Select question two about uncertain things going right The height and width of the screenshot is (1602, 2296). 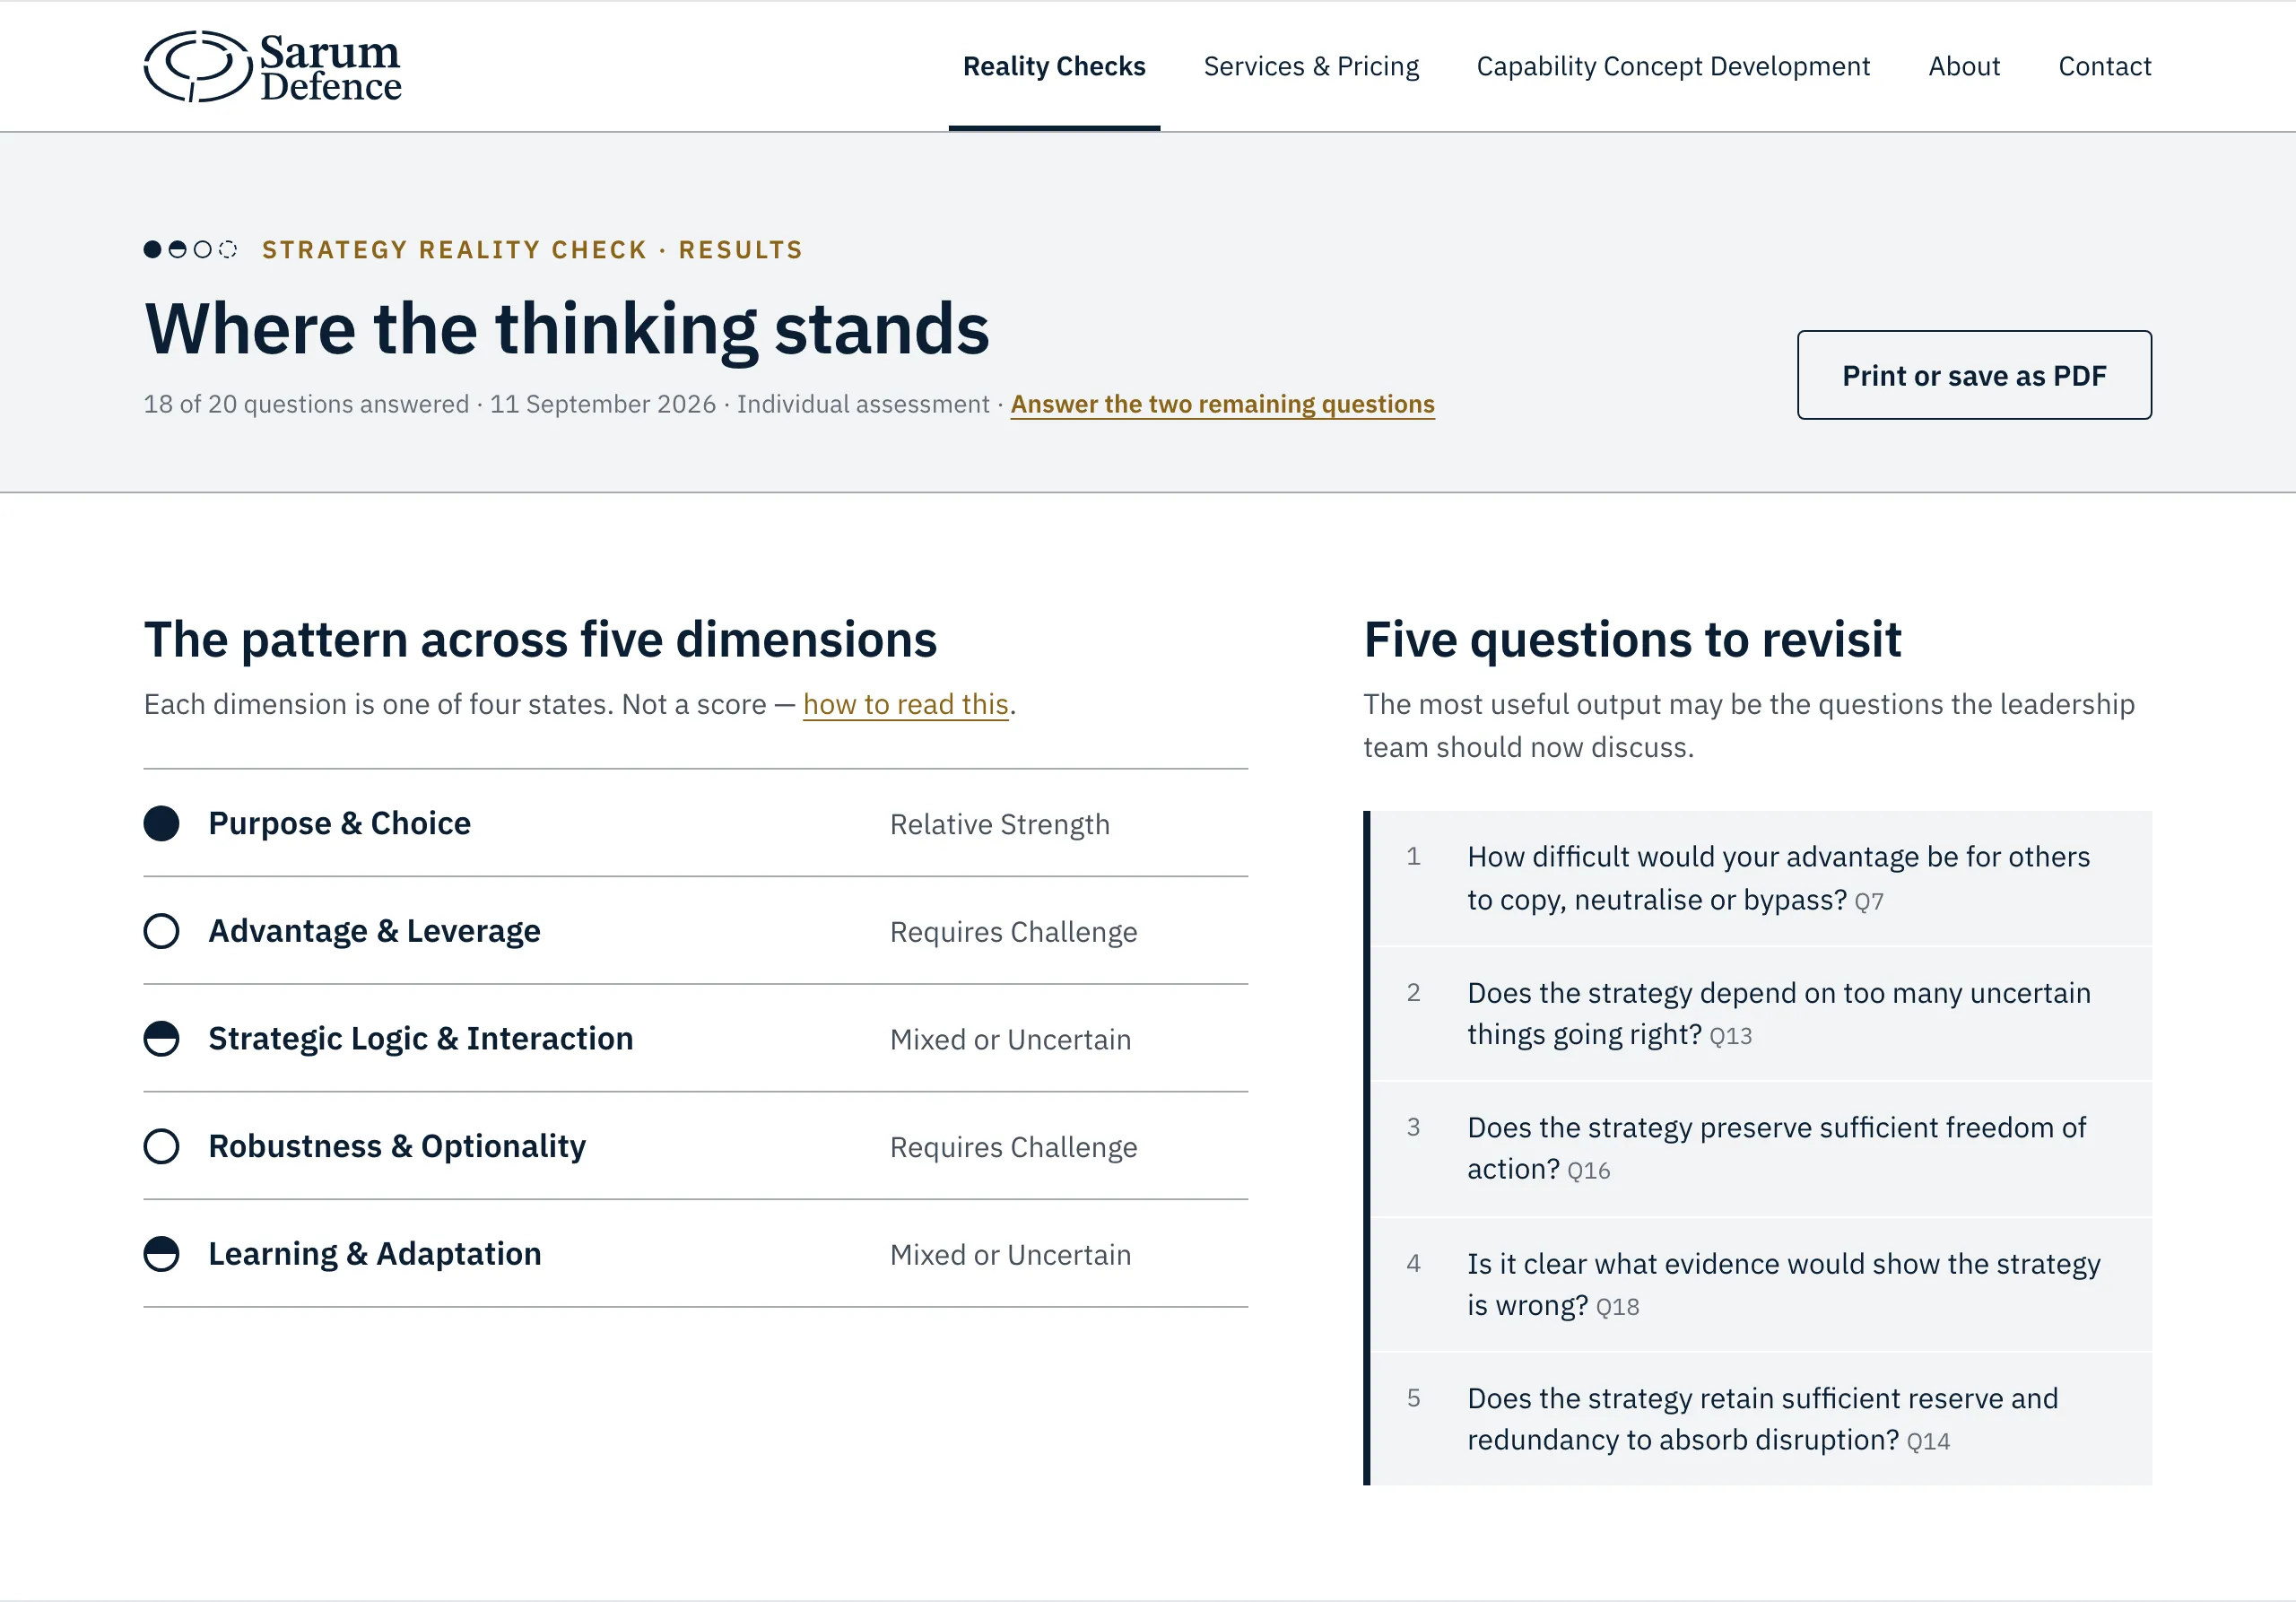pyautogui.click(x=1760, y=1014)
